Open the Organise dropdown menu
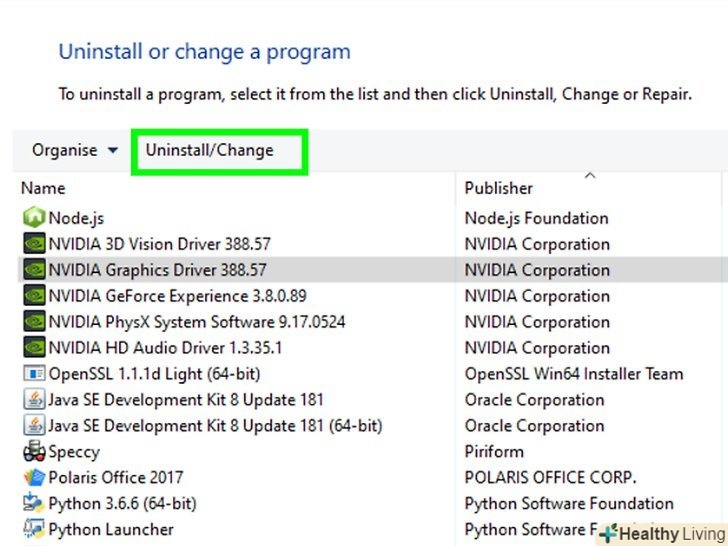 (x=75, y=151)
